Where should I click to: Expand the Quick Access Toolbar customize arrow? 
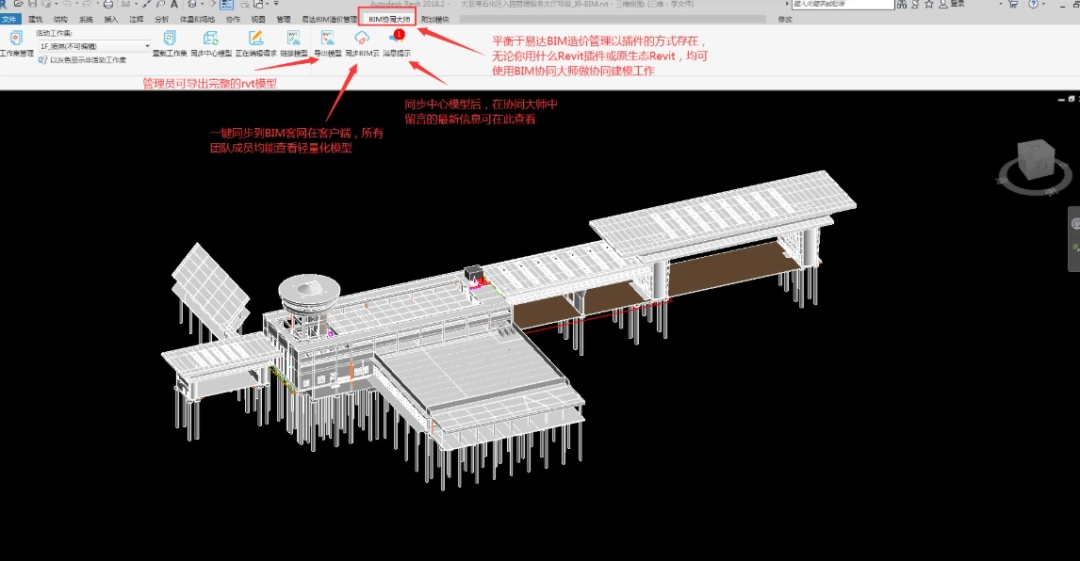(x=275, y=4)
